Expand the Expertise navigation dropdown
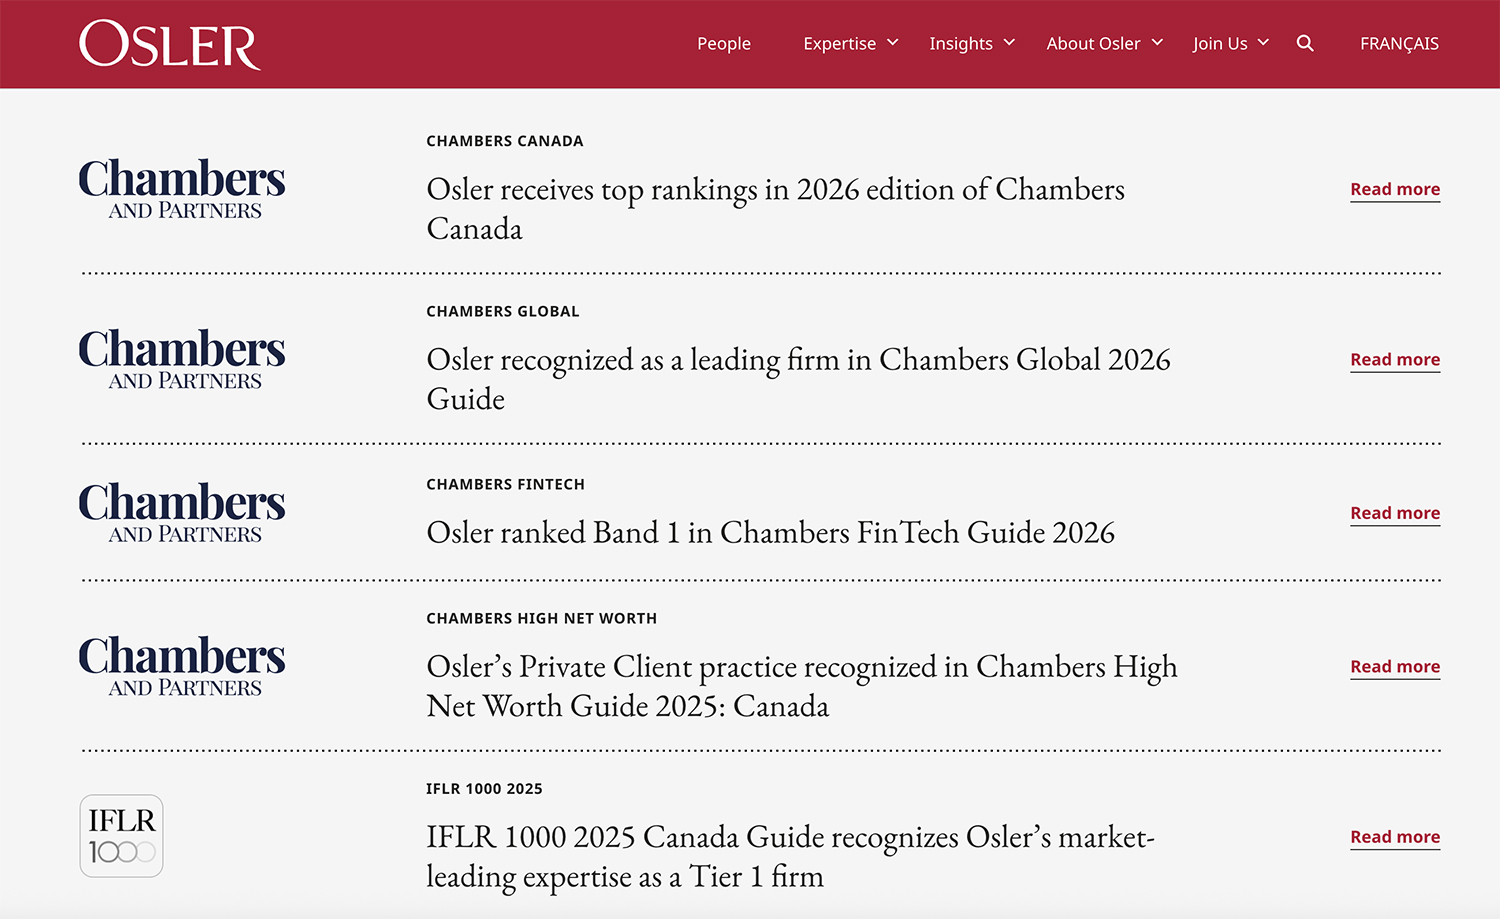The image size is (1500, 919). [850, 43]
